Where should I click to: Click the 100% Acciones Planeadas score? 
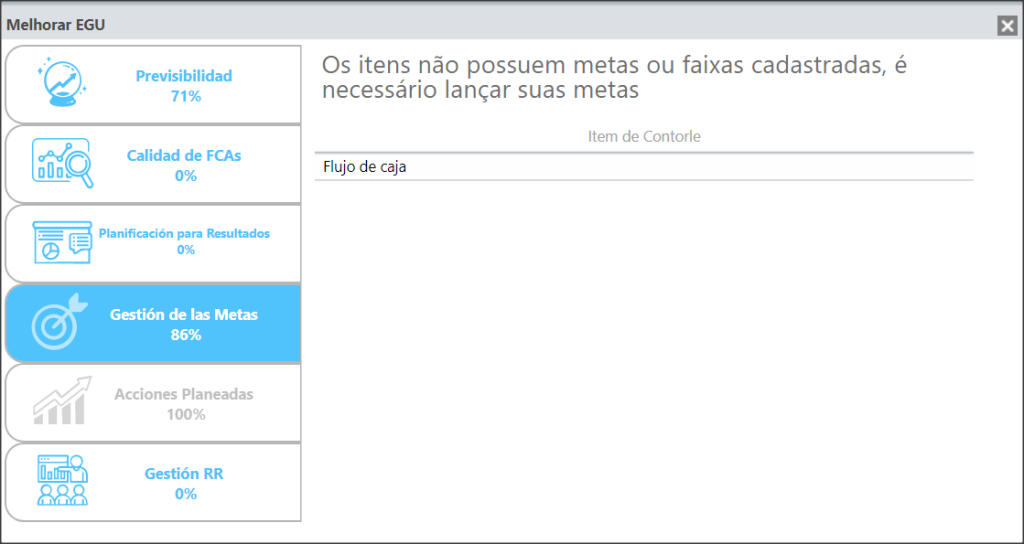pos(185,415)
